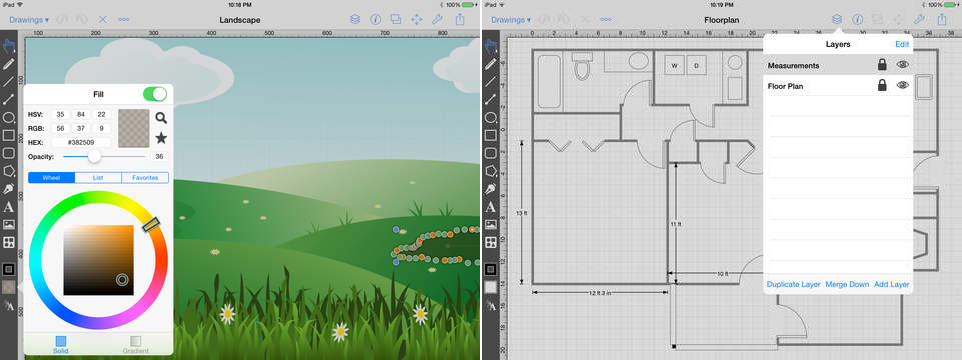Image resolution: width=962 pixels, height=360 pixels.
Task: Click the hue wheel selector marker
Action: click(151, 225)
